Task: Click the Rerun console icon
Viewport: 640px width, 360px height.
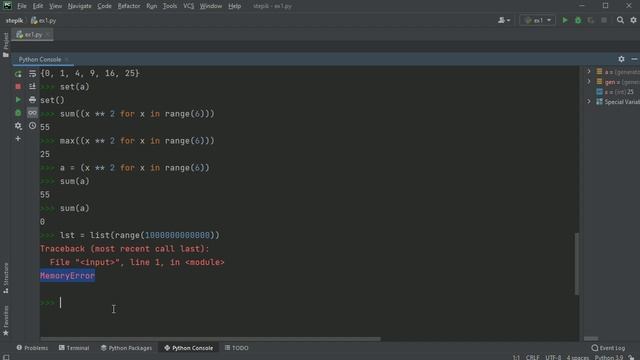Action: point(18,74)
